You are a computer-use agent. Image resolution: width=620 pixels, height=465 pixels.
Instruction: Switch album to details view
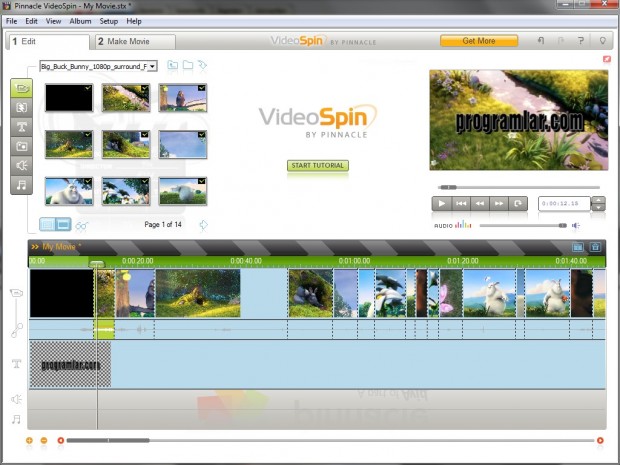pyautogui.click(x=63, y=225)
